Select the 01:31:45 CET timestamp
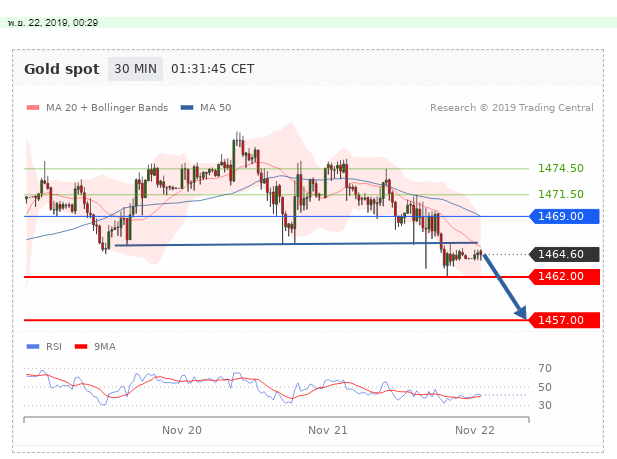Screen dimensions: 617x459 click(x=212, y=69)
